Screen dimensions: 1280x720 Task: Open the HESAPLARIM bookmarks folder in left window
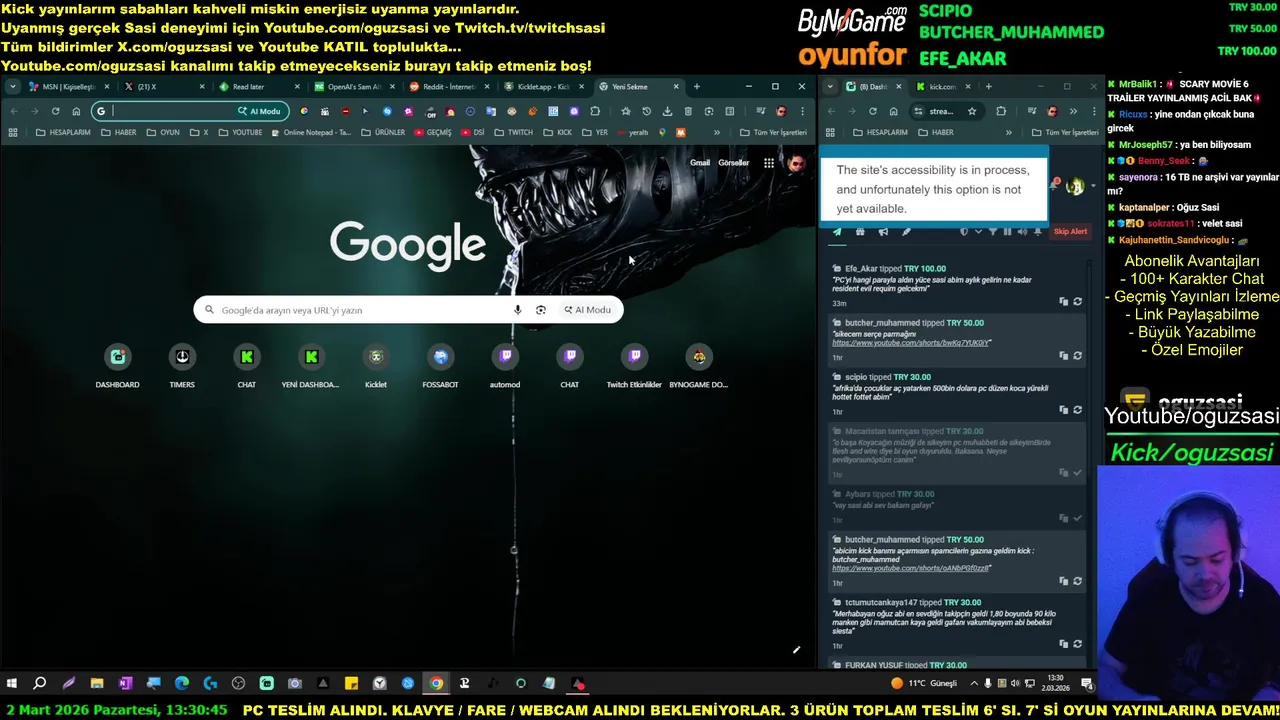coord(63,132)
